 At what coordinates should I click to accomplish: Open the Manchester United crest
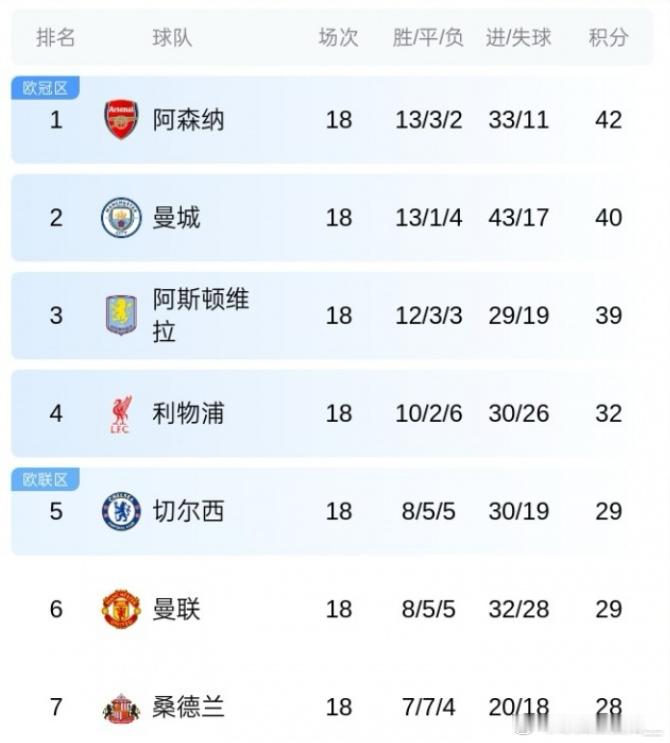pos(121,609)
